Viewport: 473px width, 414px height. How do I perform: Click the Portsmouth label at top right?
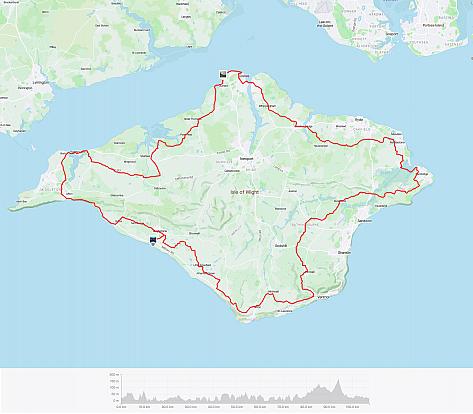(x=433, y=25)
